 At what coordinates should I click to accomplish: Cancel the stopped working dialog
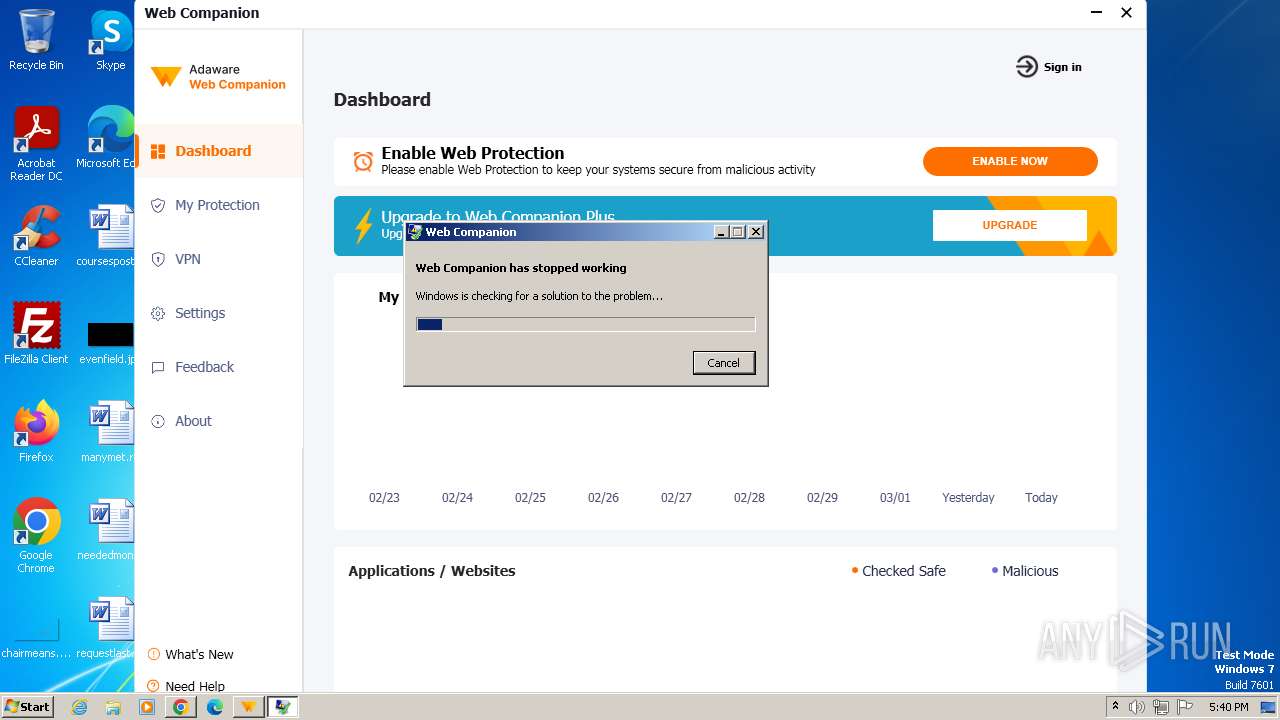tap(724, 363)
